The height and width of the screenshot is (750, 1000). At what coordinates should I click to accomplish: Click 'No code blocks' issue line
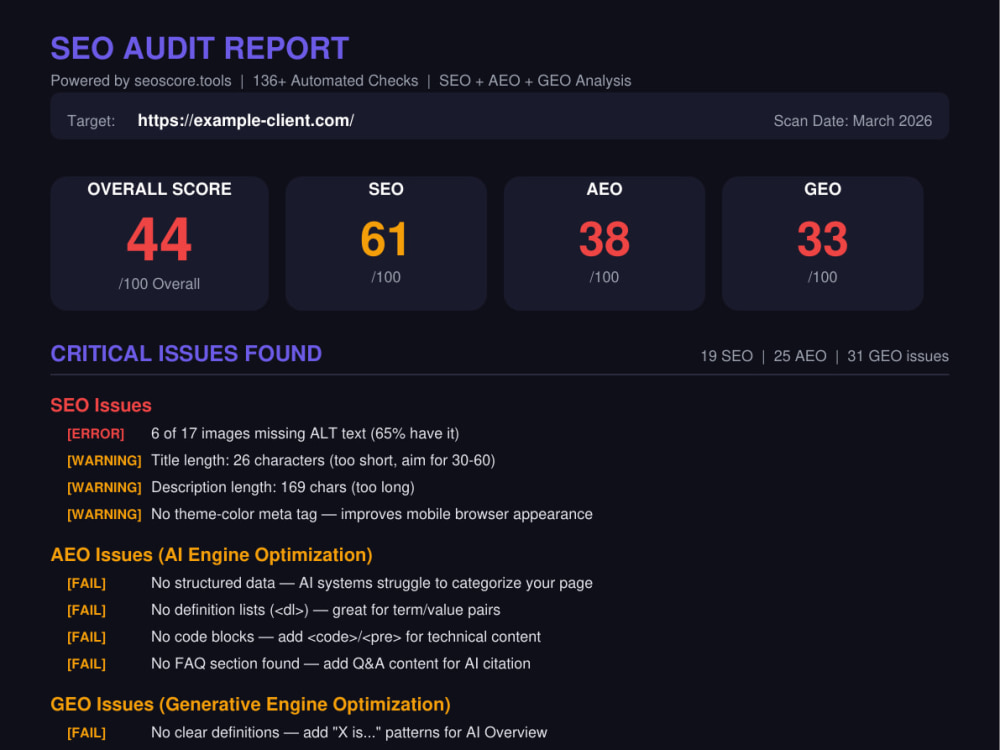(346, 636)
